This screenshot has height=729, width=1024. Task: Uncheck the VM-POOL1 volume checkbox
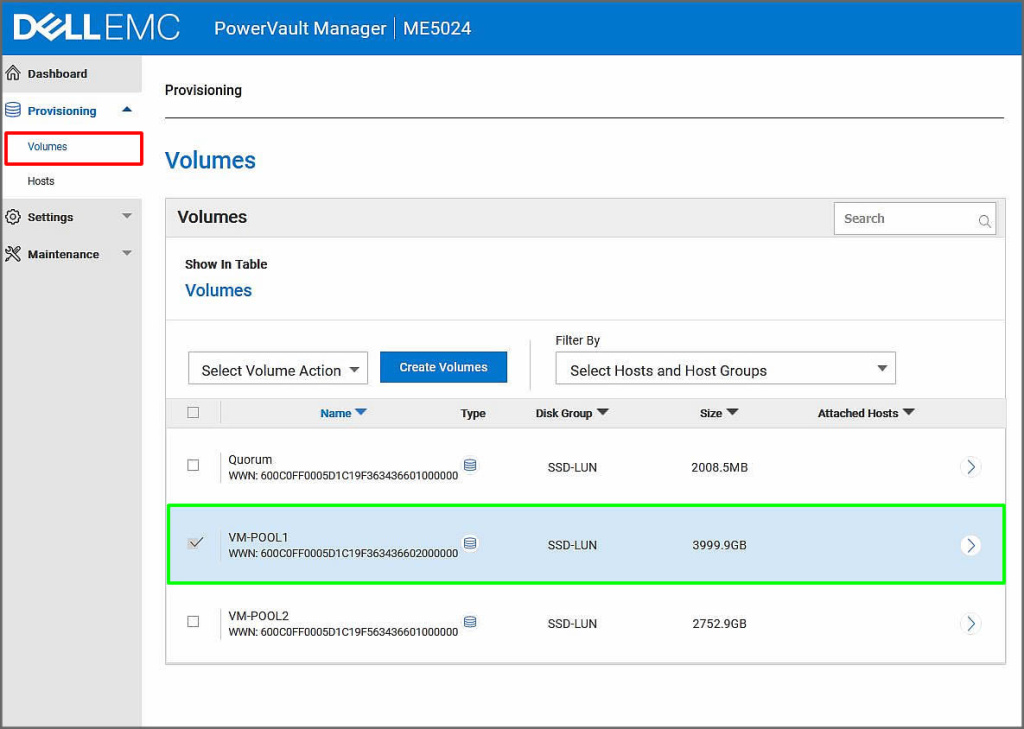[x=195, y=543]
